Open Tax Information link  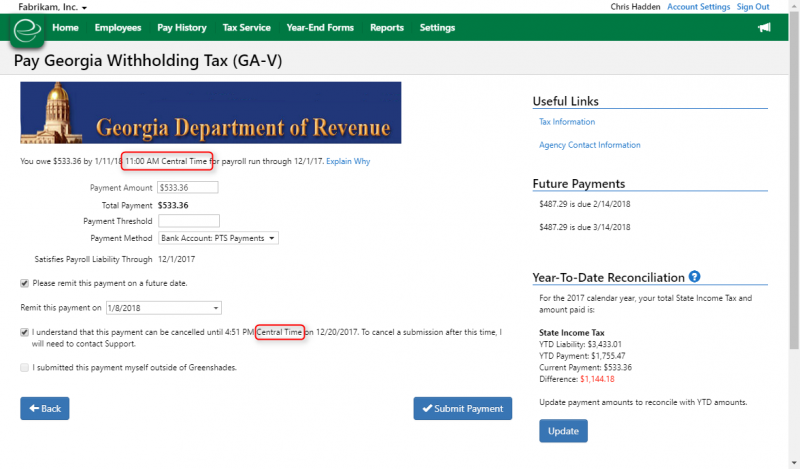567,122
